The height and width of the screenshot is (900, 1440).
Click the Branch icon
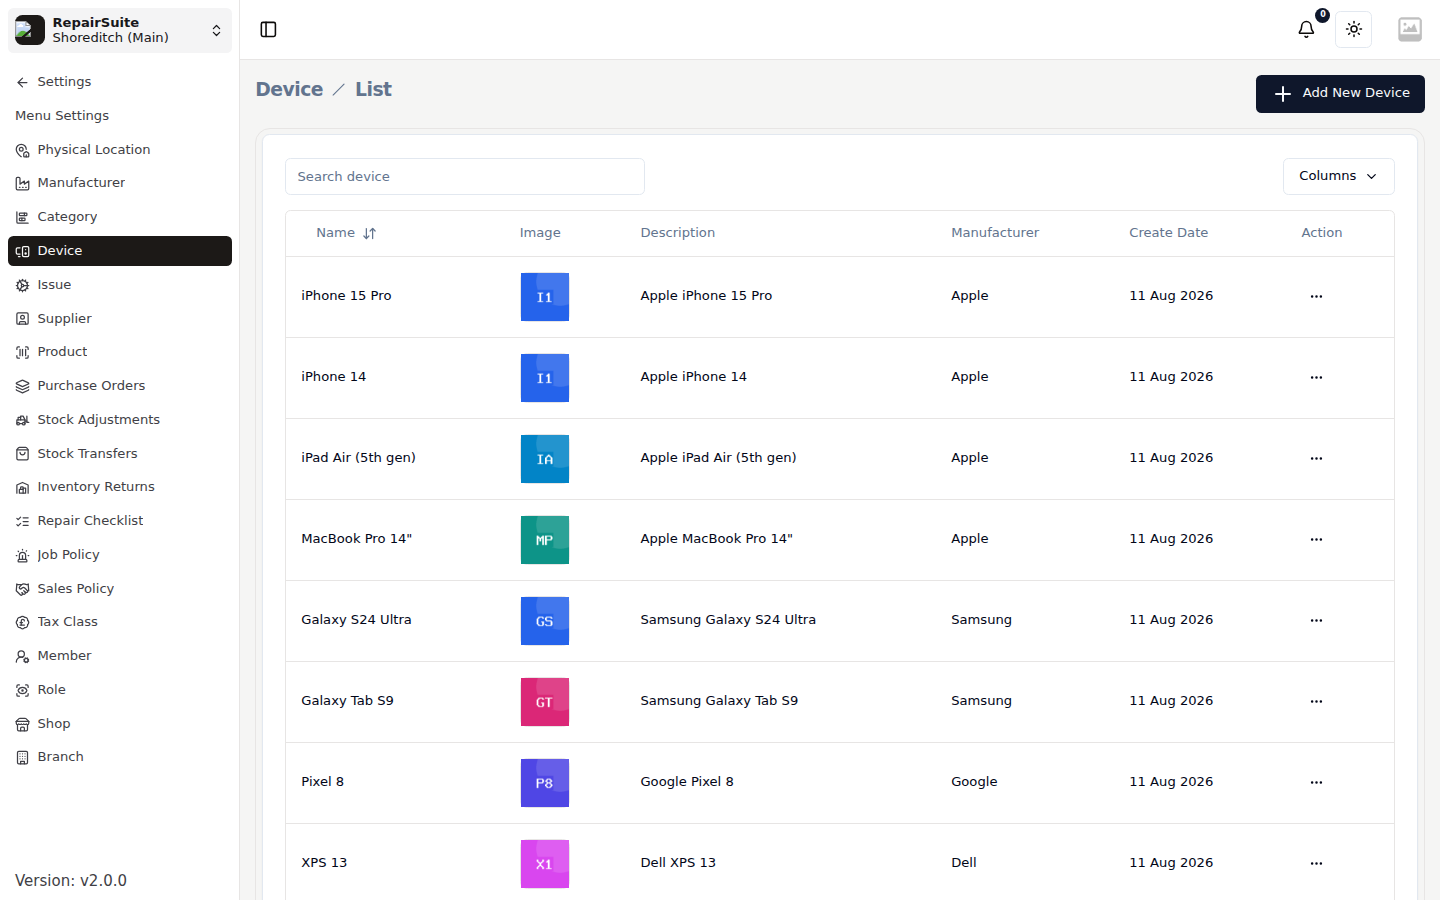[22, 757]
